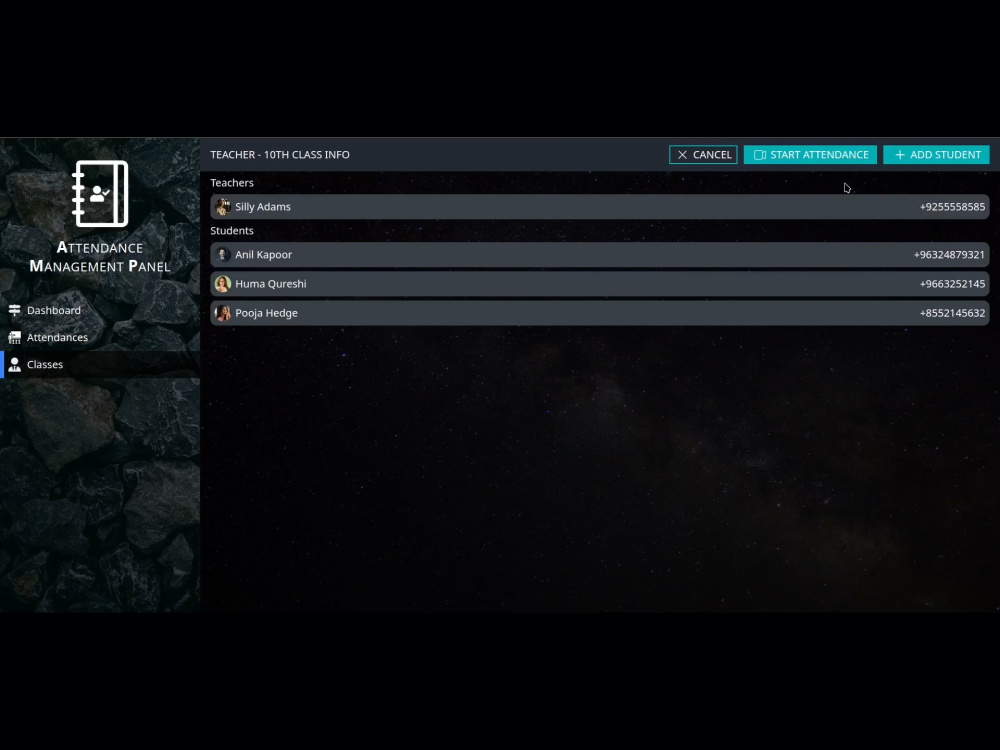
Task: Click the plus icon in Add Student
Action: pos(900,155)
